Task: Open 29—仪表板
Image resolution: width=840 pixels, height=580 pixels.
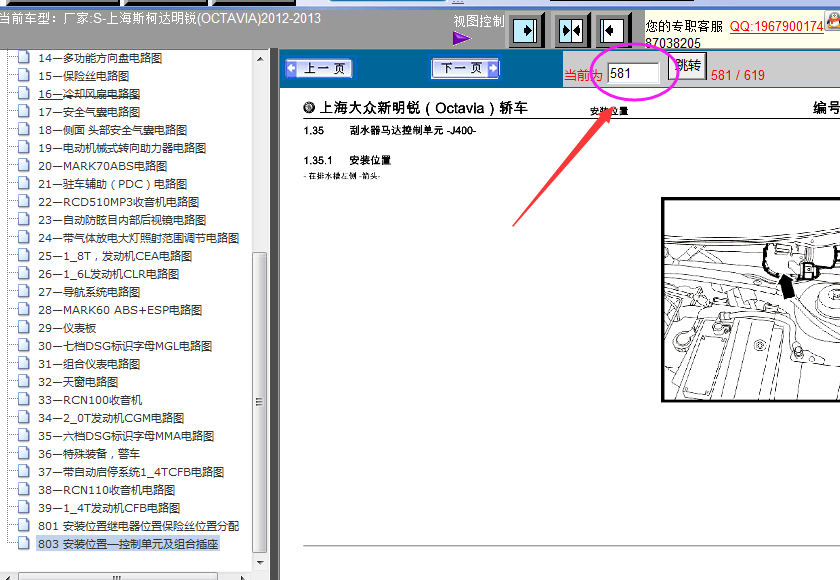Action: (67, 328)
